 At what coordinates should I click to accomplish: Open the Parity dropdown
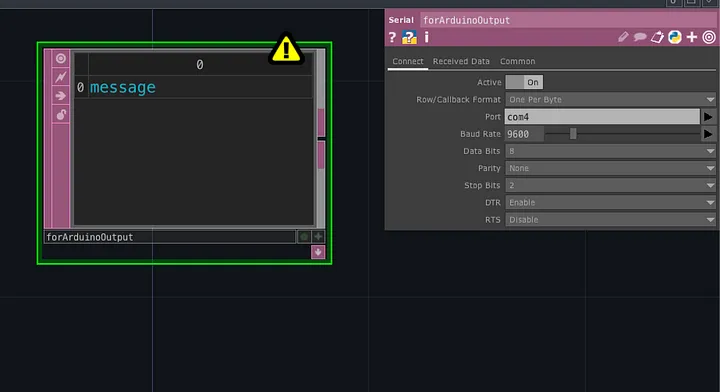[610, 168]
